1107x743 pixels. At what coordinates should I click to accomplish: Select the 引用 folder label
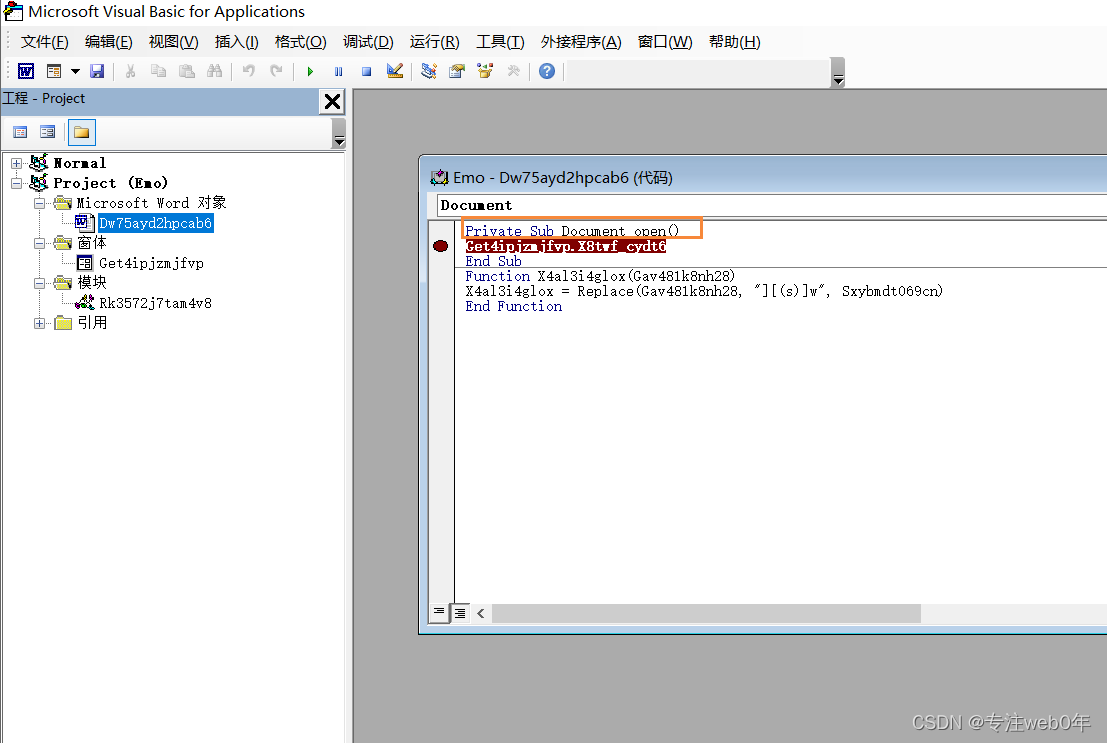coord(92,323)
